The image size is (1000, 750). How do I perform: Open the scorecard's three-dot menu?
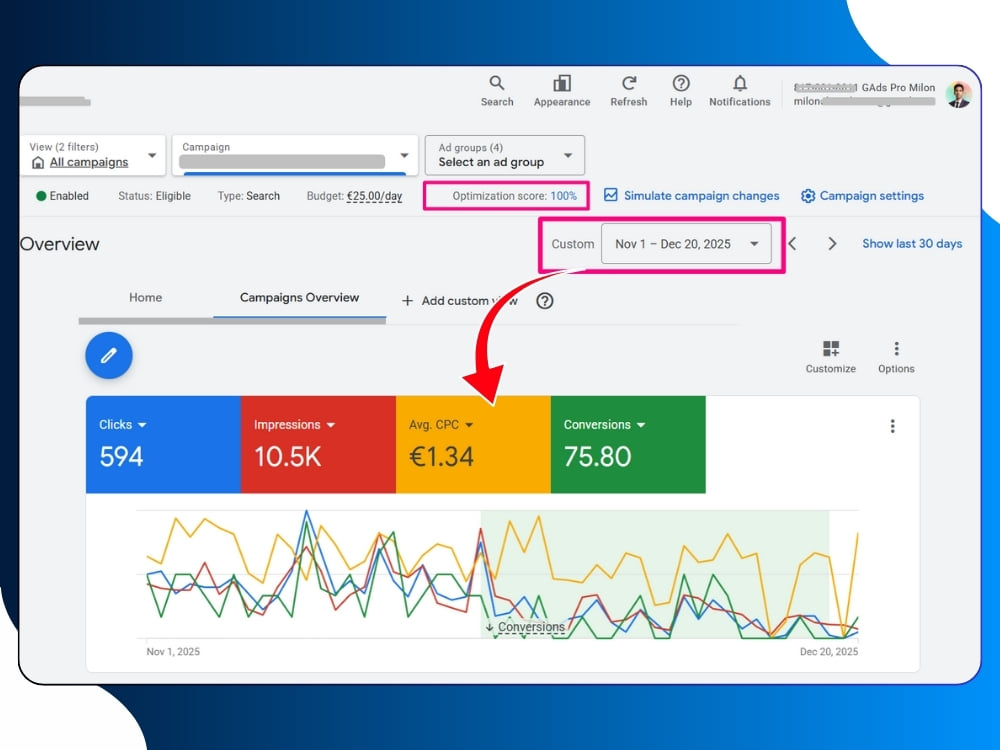click(892, 426)
